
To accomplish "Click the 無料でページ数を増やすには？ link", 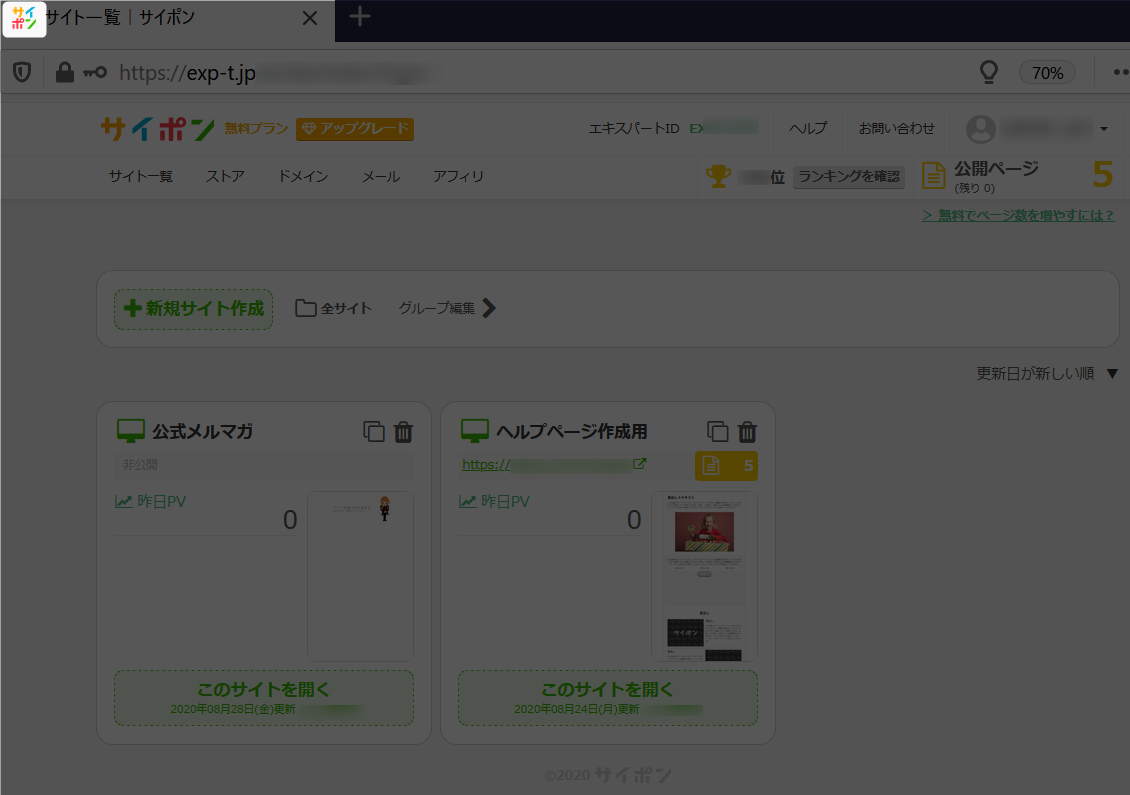I will click(x=1018, y=216).
